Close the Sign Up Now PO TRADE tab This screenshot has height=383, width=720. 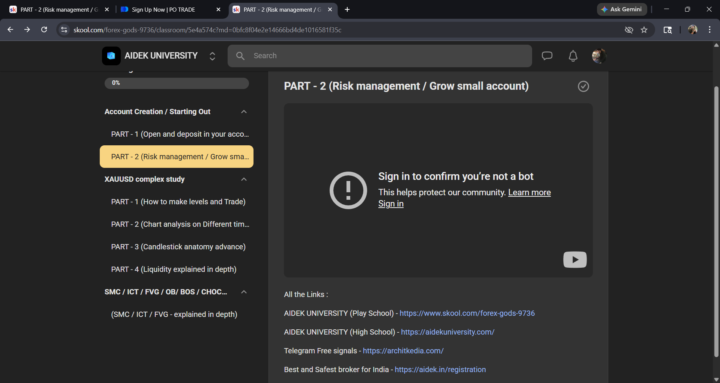pos(218,9)
